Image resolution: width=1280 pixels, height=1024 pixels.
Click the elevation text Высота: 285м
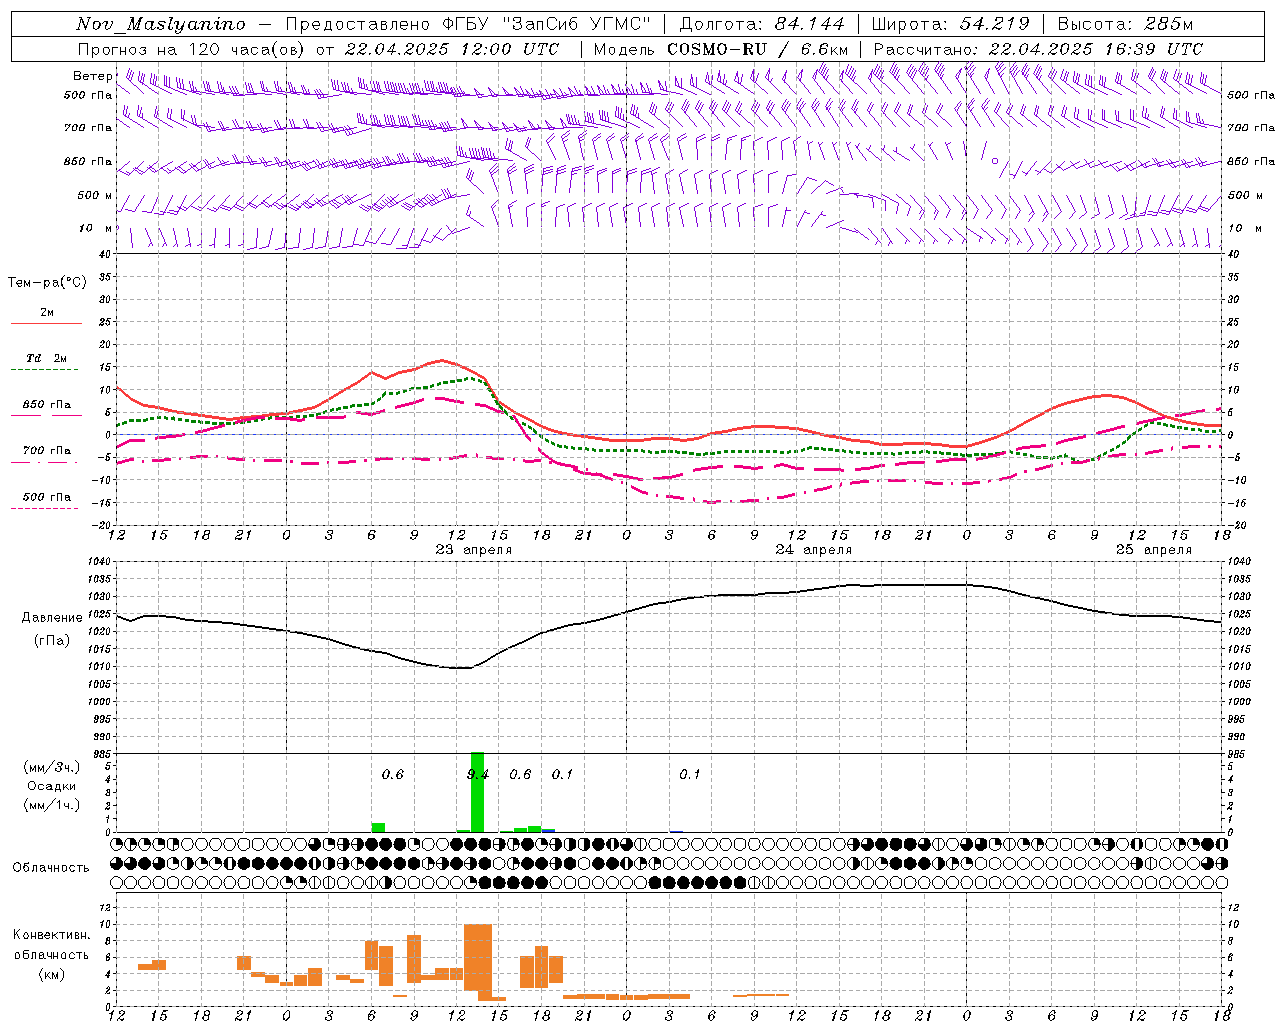tap(1125, 24)
